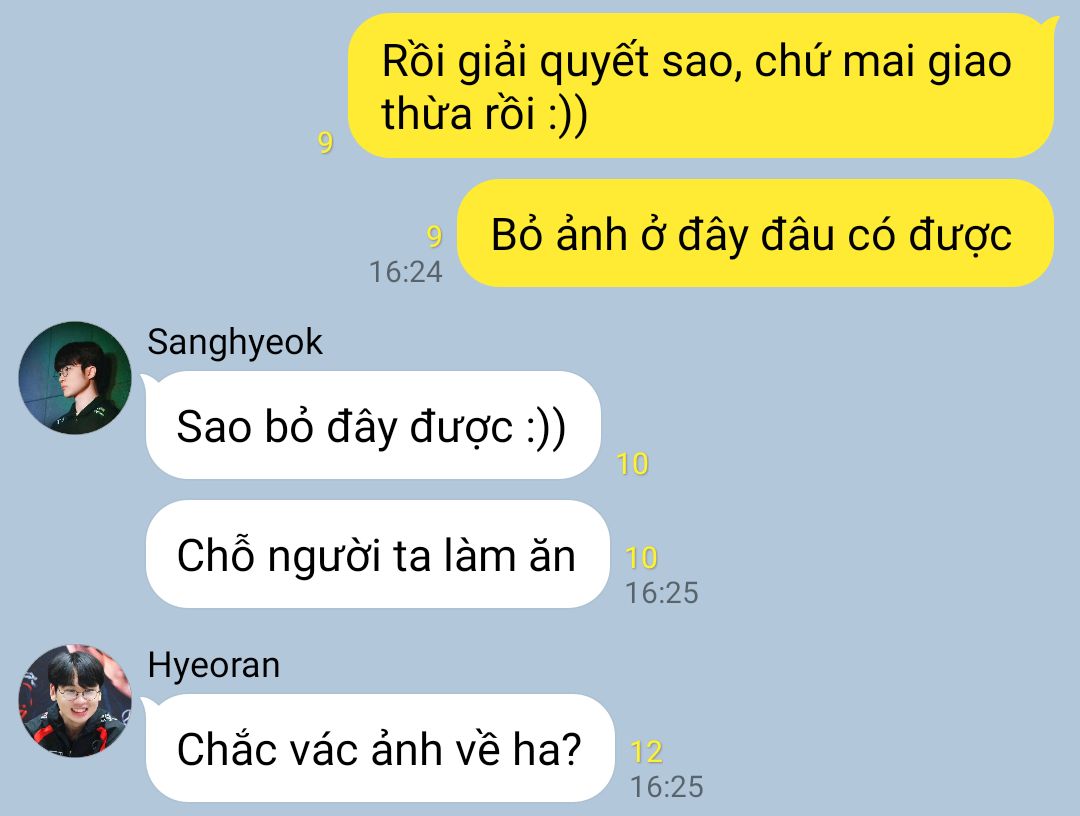Open Hyeoran's profile picture
Screen dimensions: 1080x816
coord(75,701)
